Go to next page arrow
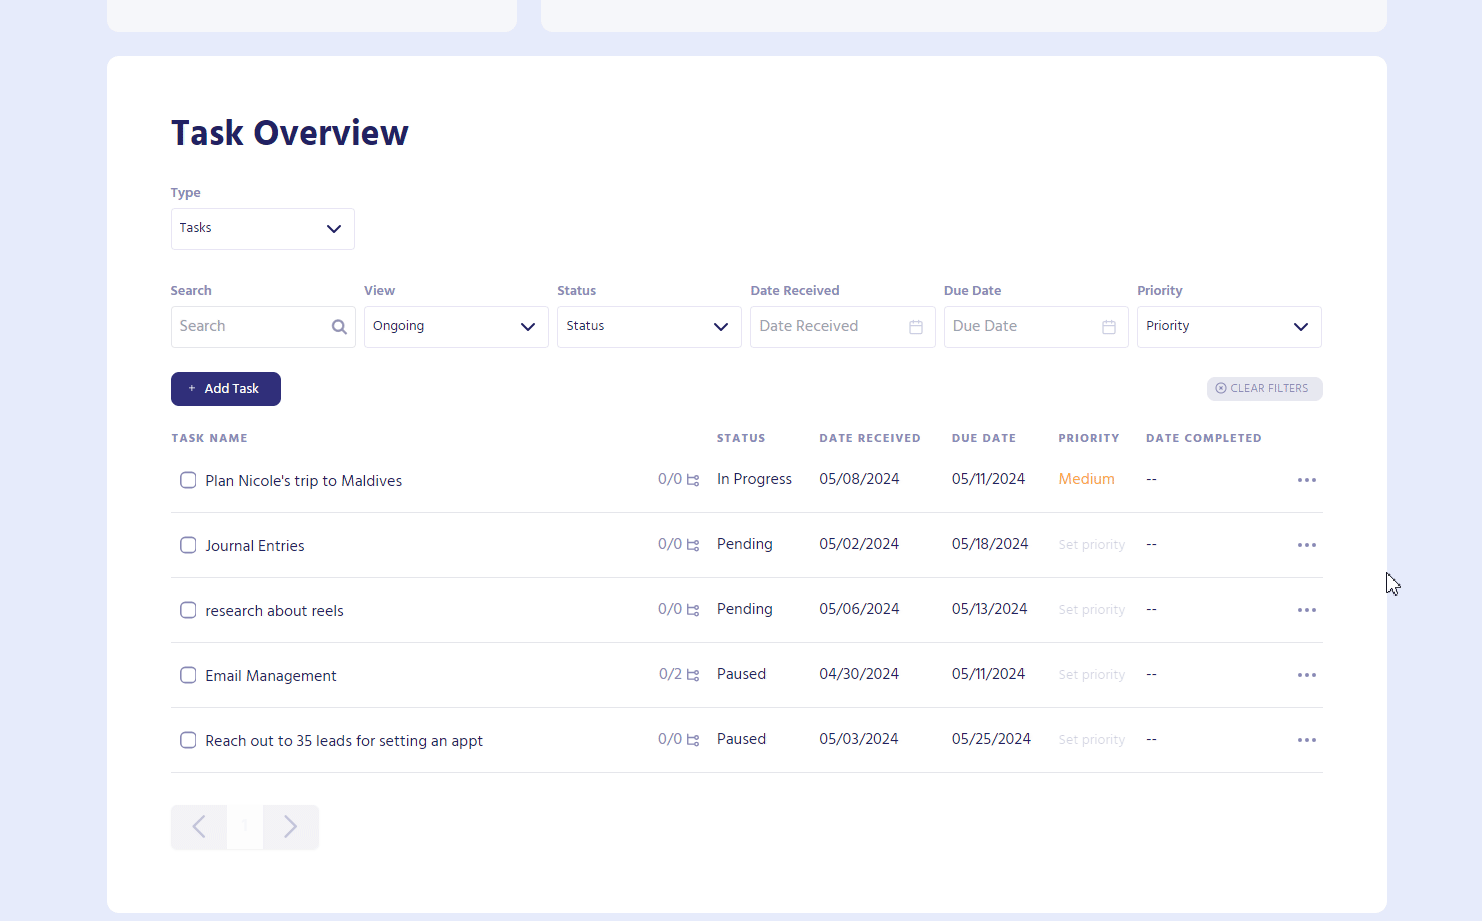The image size is (1482, 921). (x=291, y=827)
